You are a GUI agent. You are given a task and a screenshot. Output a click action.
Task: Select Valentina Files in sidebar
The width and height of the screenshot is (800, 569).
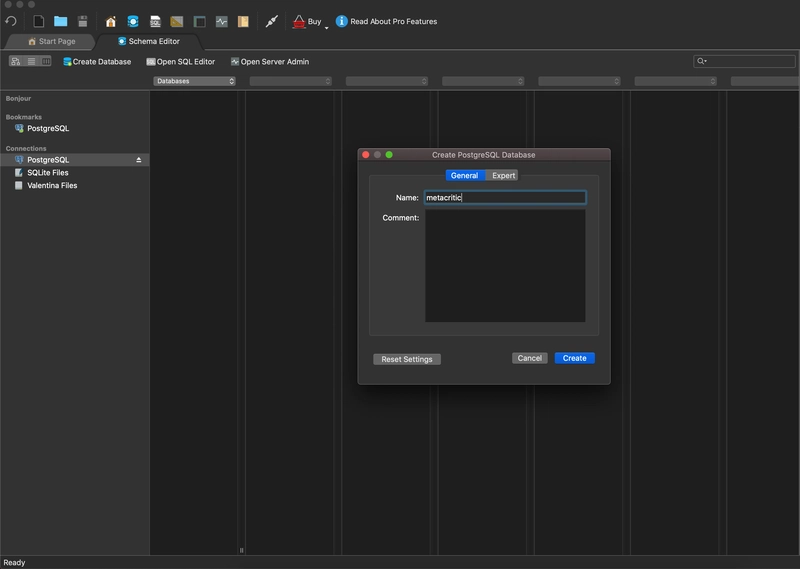(x=52, y=185)
